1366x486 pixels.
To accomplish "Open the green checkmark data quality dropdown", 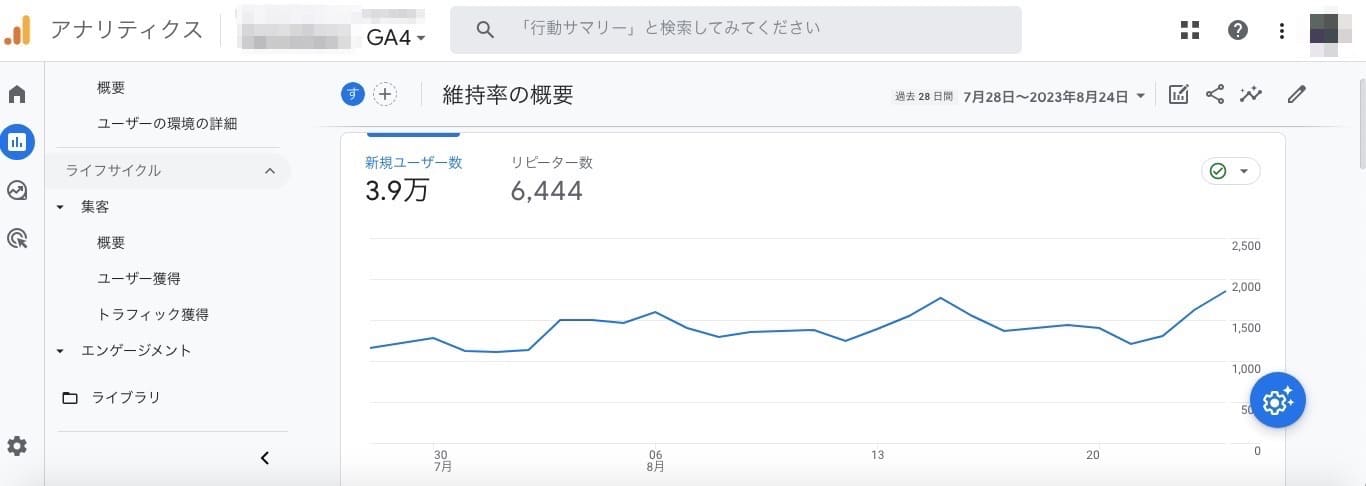I will point(1230,171).
